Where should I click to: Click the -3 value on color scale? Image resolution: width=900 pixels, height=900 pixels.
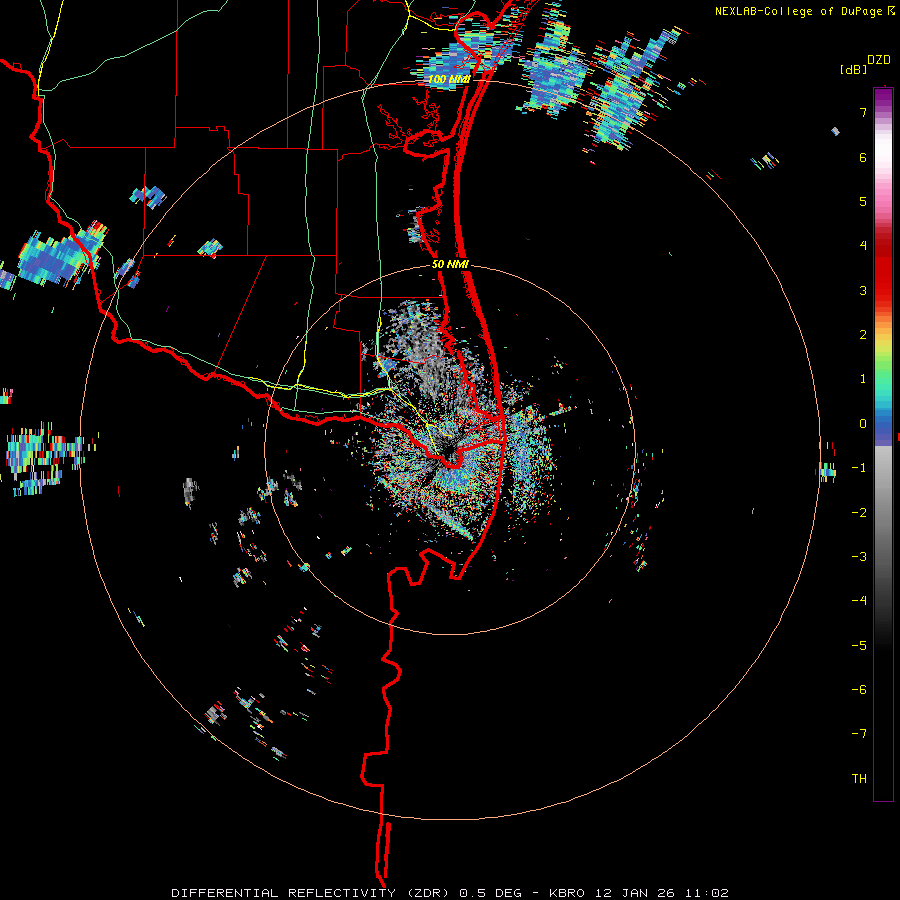pyautogui.click(x=859, y=557)
